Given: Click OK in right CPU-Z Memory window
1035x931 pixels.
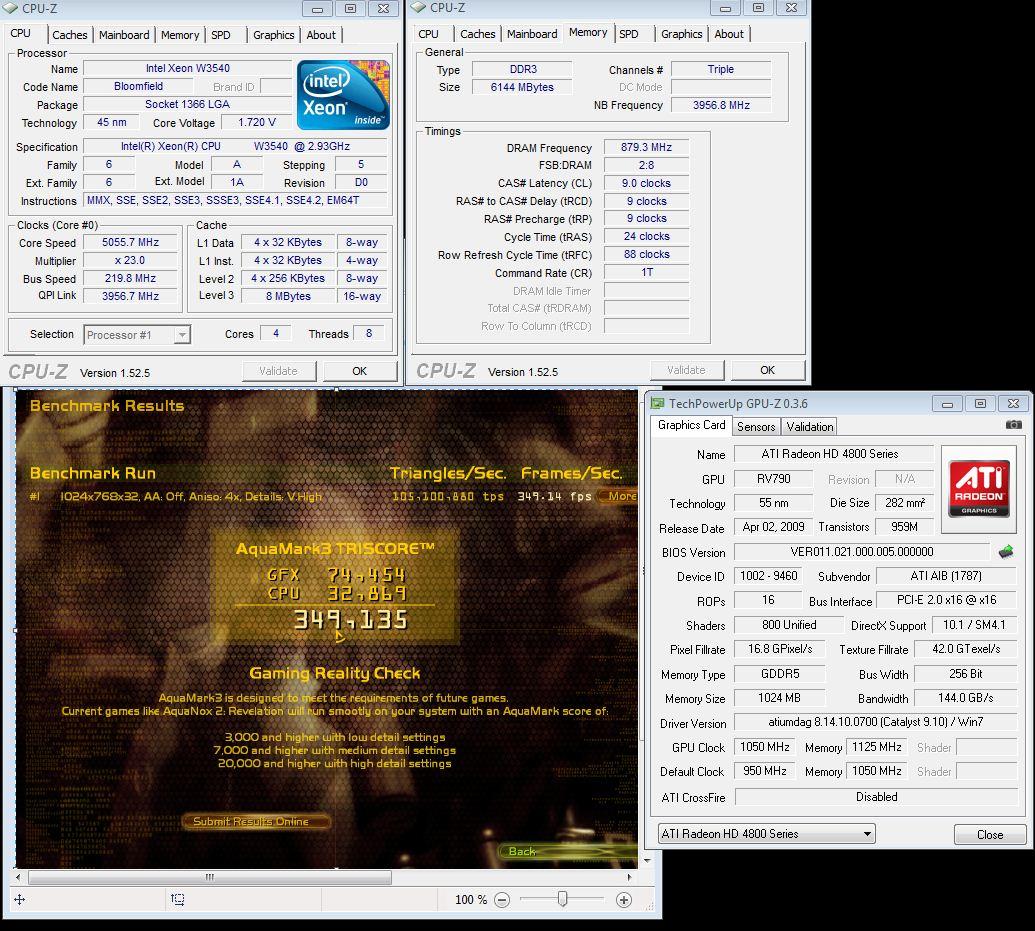Looking at the screenshot, I should [768, 370].
